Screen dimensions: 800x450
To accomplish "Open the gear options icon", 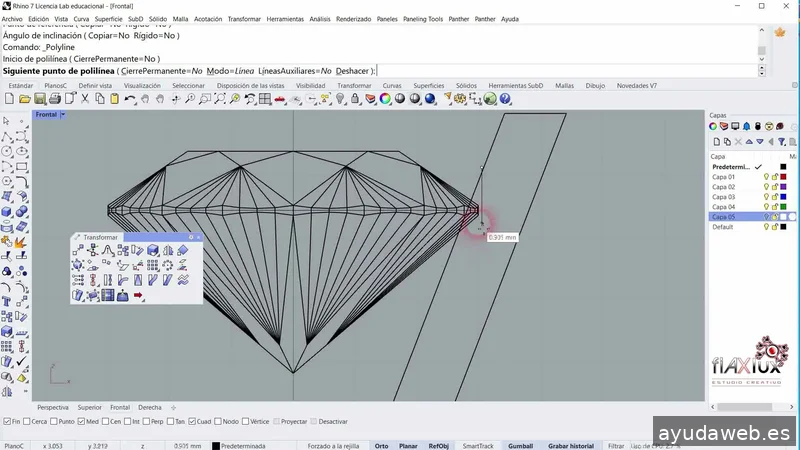I will coord(460,99).
